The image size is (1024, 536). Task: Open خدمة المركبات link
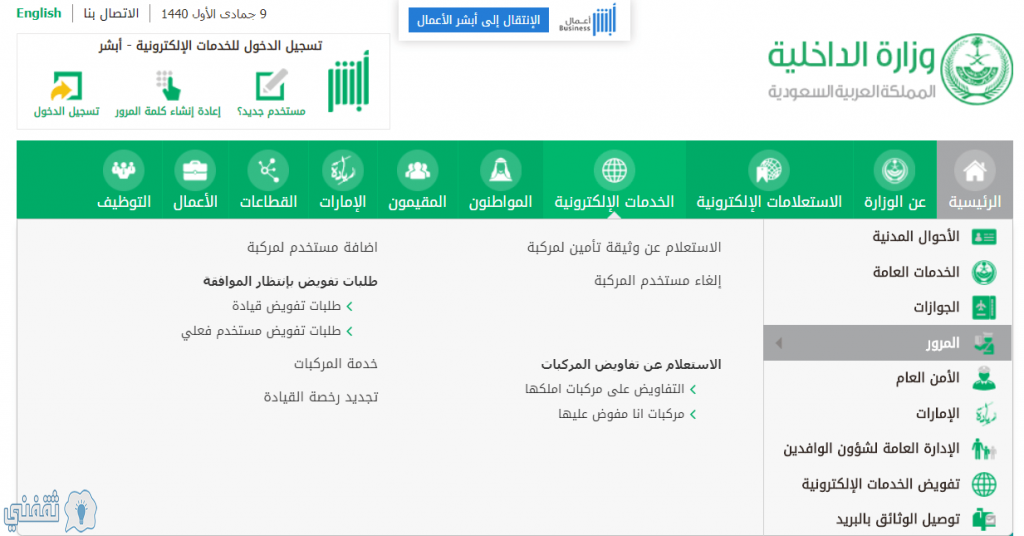336,364
